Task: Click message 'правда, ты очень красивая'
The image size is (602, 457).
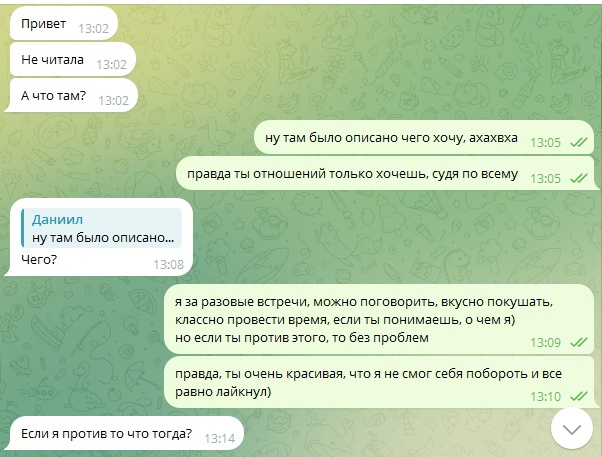Action: (x=379, y=382)
